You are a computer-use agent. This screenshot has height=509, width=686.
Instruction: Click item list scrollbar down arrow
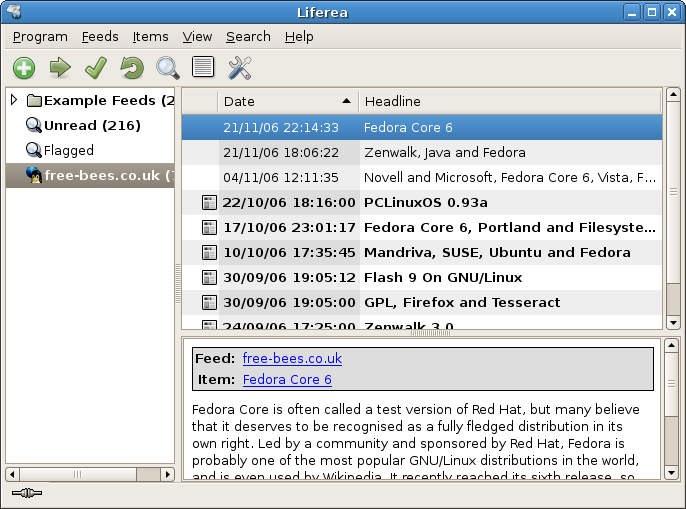(673, 323)
